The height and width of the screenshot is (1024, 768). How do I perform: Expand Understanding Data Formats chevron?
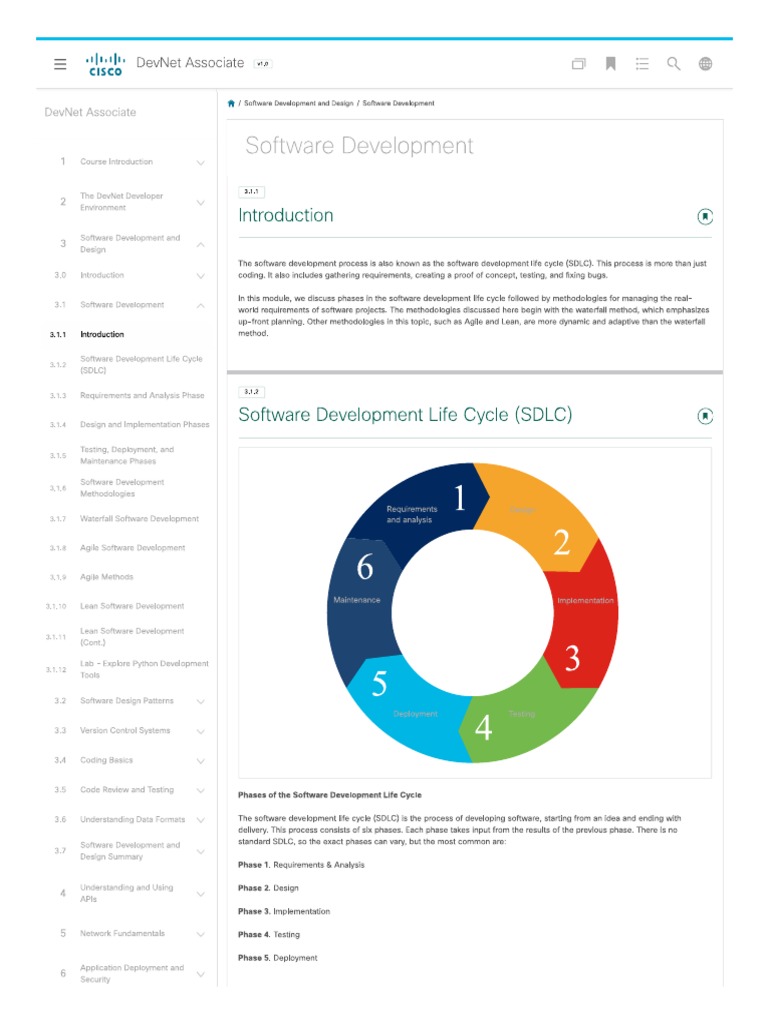[200, 820]
